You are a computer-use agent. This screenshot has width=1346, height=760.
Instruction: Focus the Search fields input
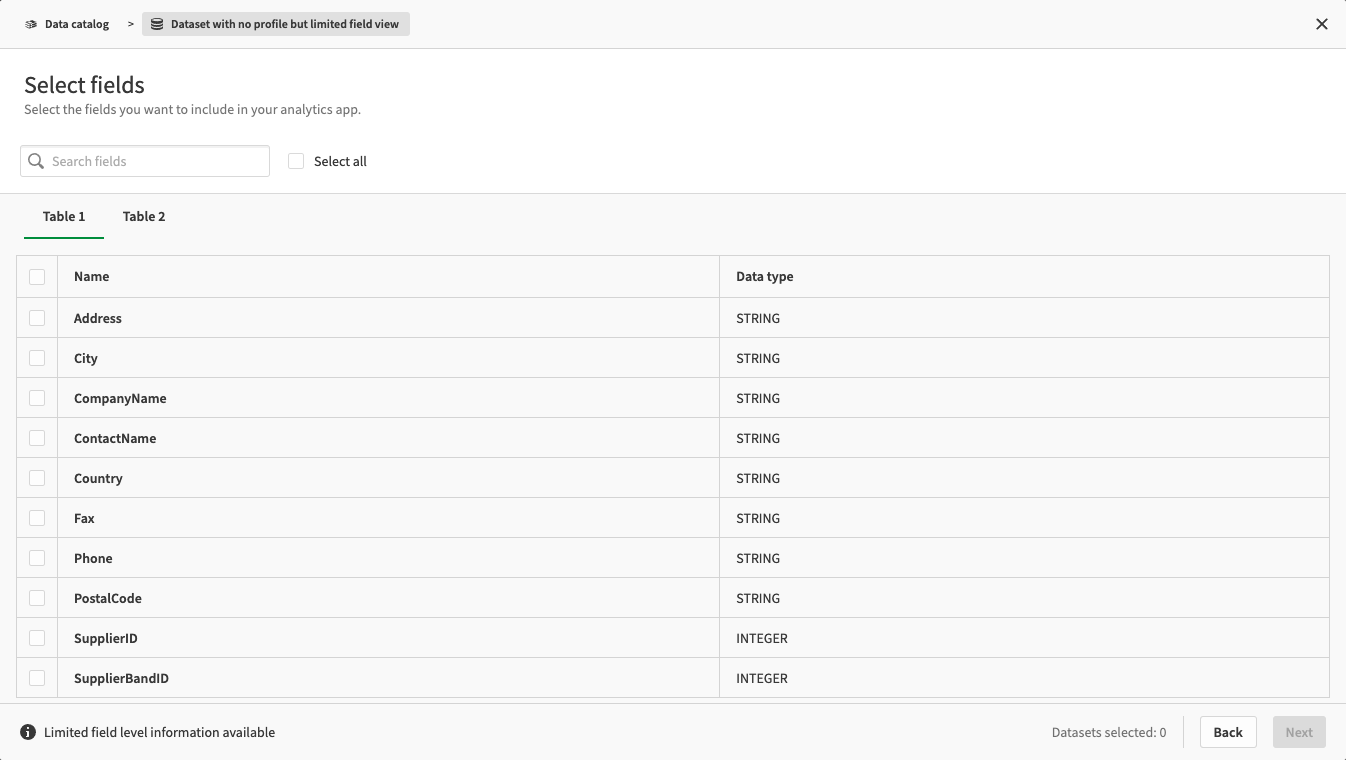click(145, 161)
